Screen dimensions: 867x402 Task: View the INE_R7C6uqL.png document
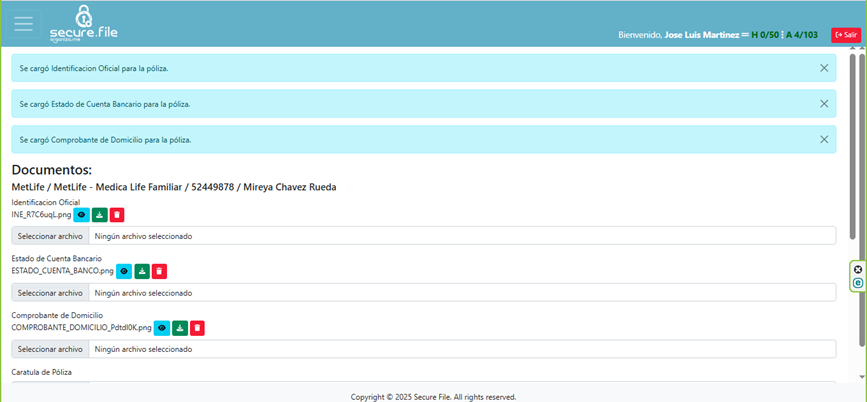click(82, 214)
